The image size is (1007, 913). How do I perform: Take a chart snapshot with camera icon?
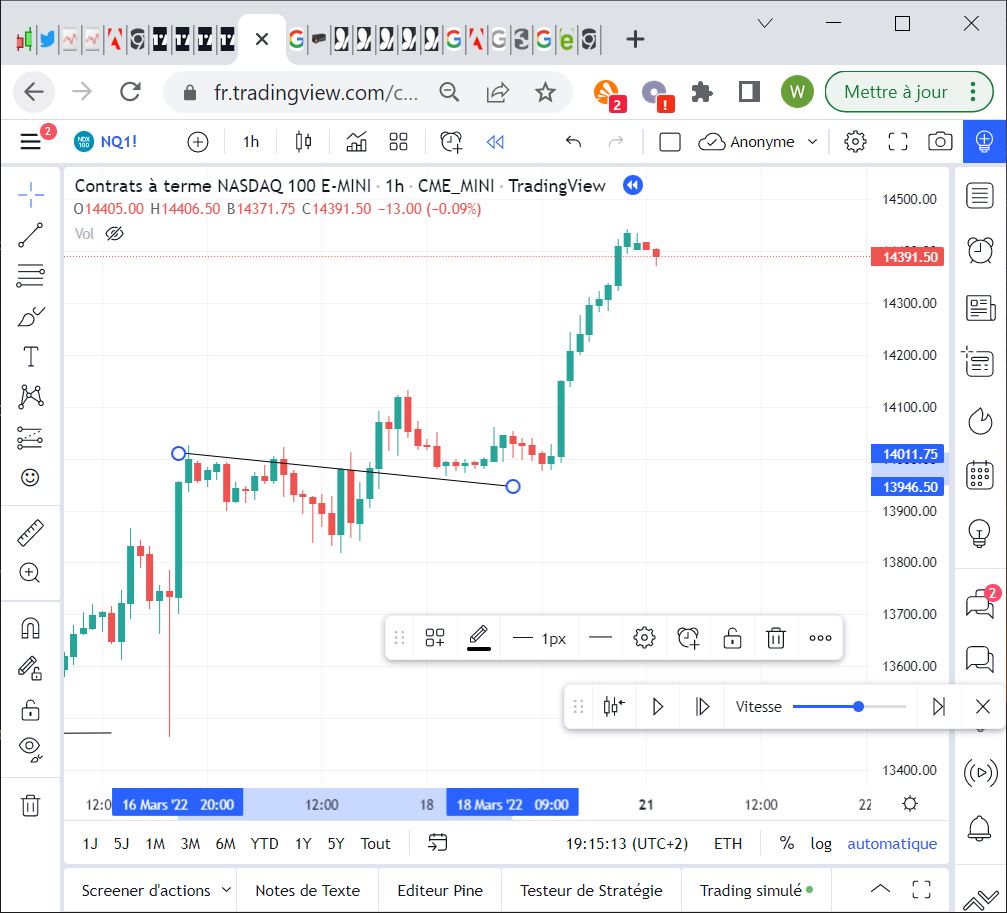click(940, 142)
